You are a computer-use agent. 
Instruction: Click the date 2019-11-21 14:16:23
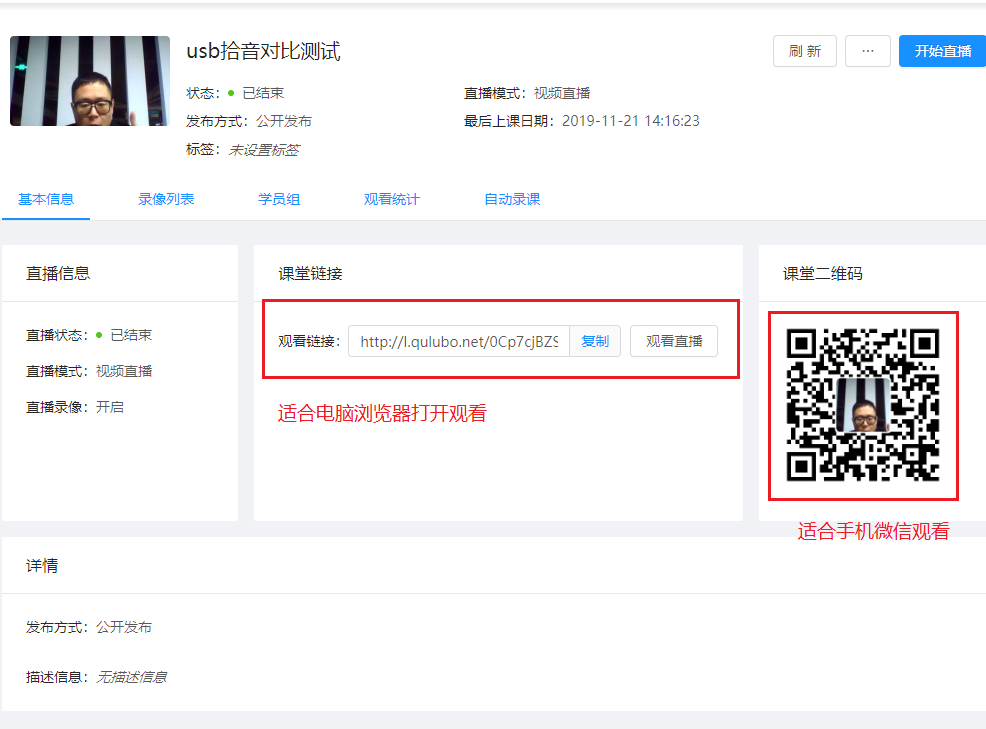631,121
